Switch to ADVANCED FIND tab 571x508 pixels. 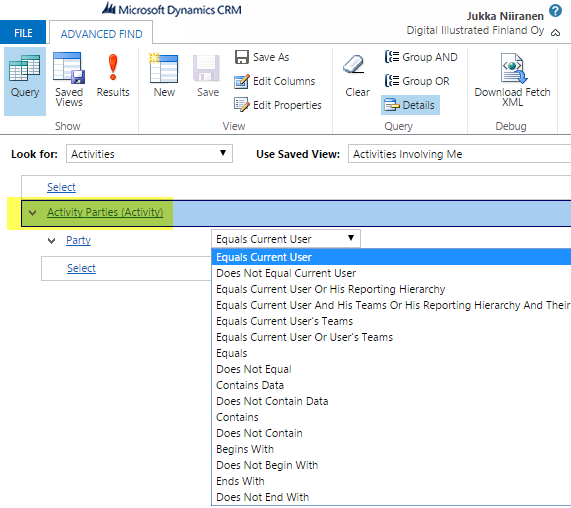click(101, 34)
